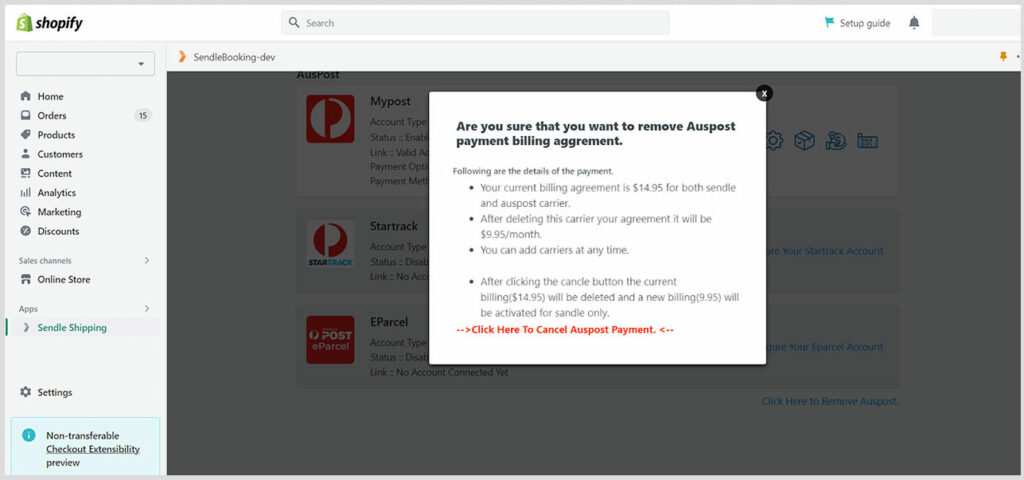
Task: Click the Setup guide flag icon
Action: click(x=829, y=22)
